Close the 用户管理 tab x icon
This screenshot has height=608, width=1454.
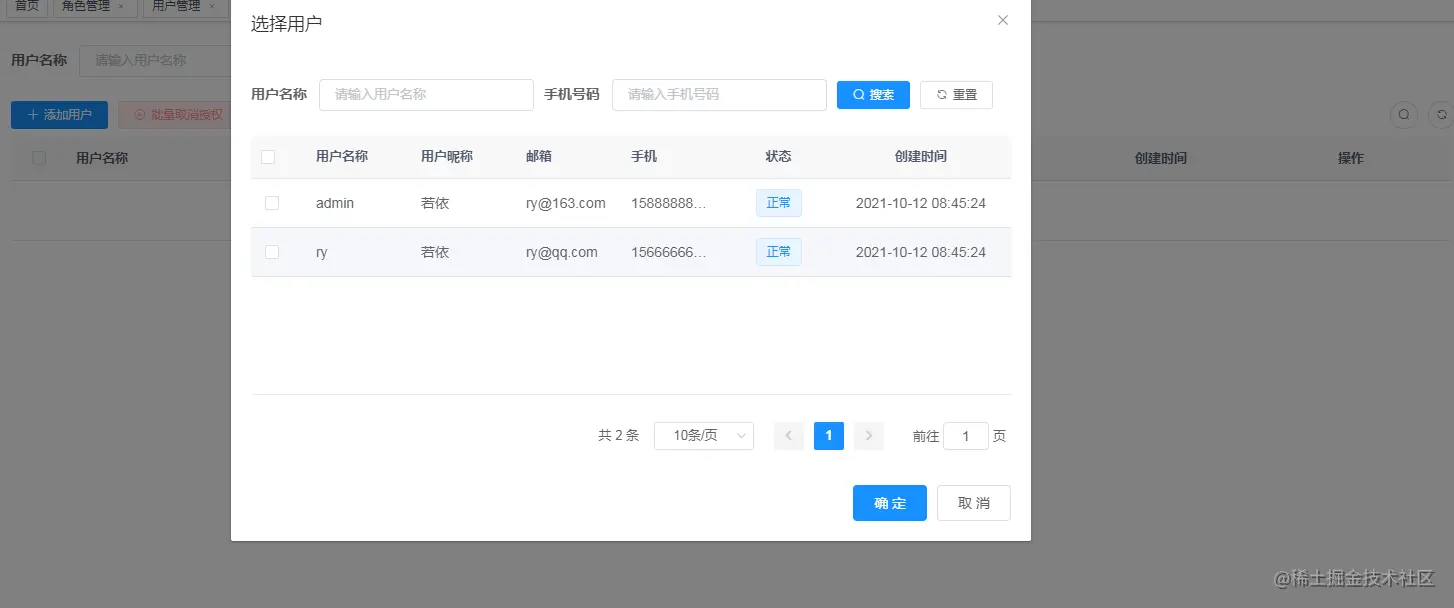tap(211, 7)
